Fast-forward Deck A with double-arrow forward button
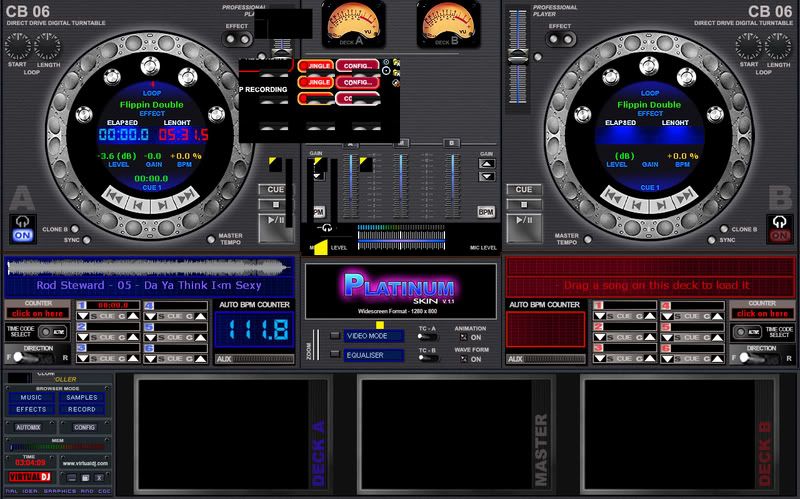Screen dimensions: 800x499 coord(187,196)
